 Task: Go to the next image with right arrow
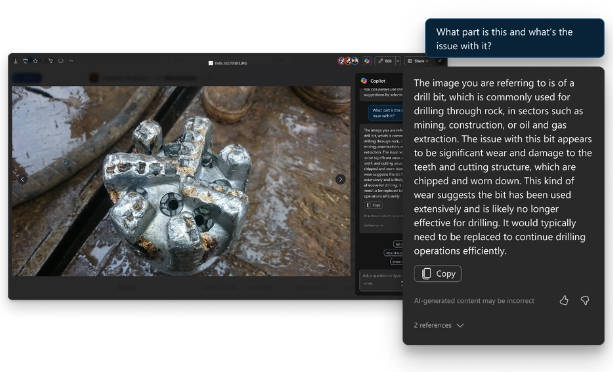[x=340, y=179]
